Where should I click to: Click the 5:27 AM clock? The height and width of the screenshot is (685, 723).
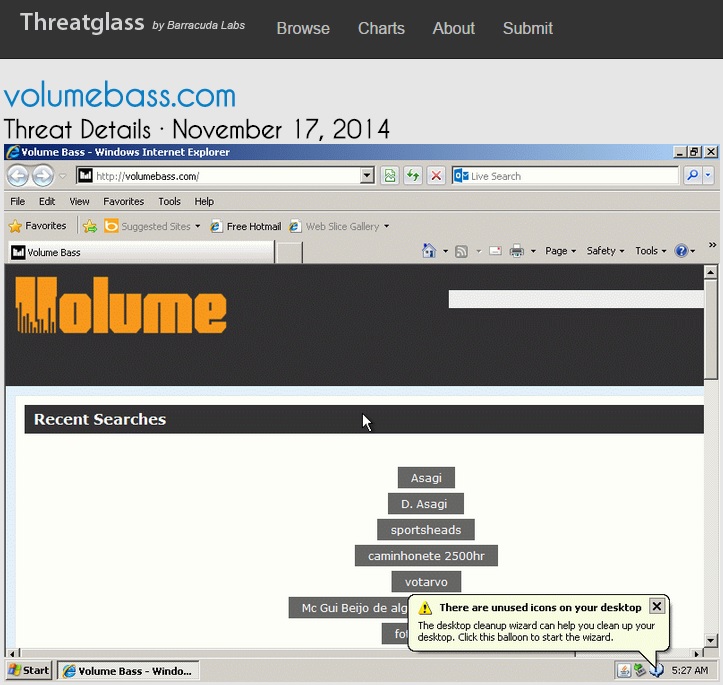click(x=690, y=670)
